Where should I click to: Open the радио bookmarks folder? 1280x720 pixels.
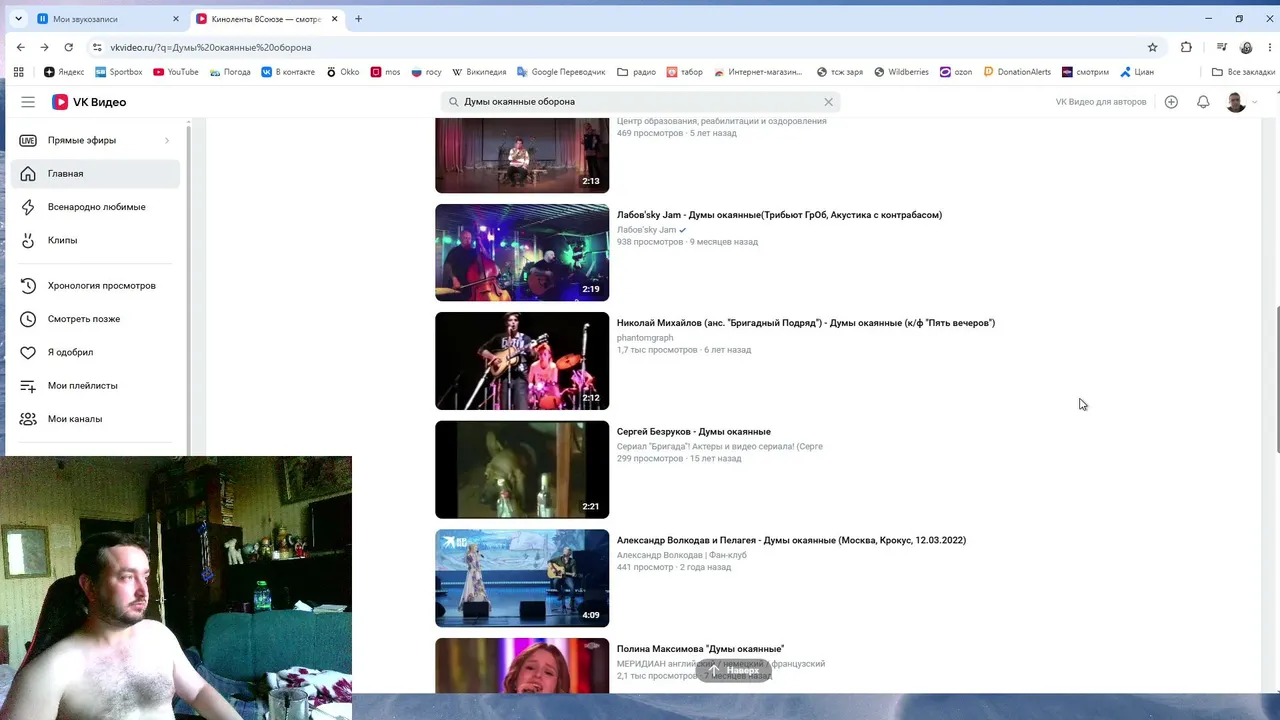[636, 72]
